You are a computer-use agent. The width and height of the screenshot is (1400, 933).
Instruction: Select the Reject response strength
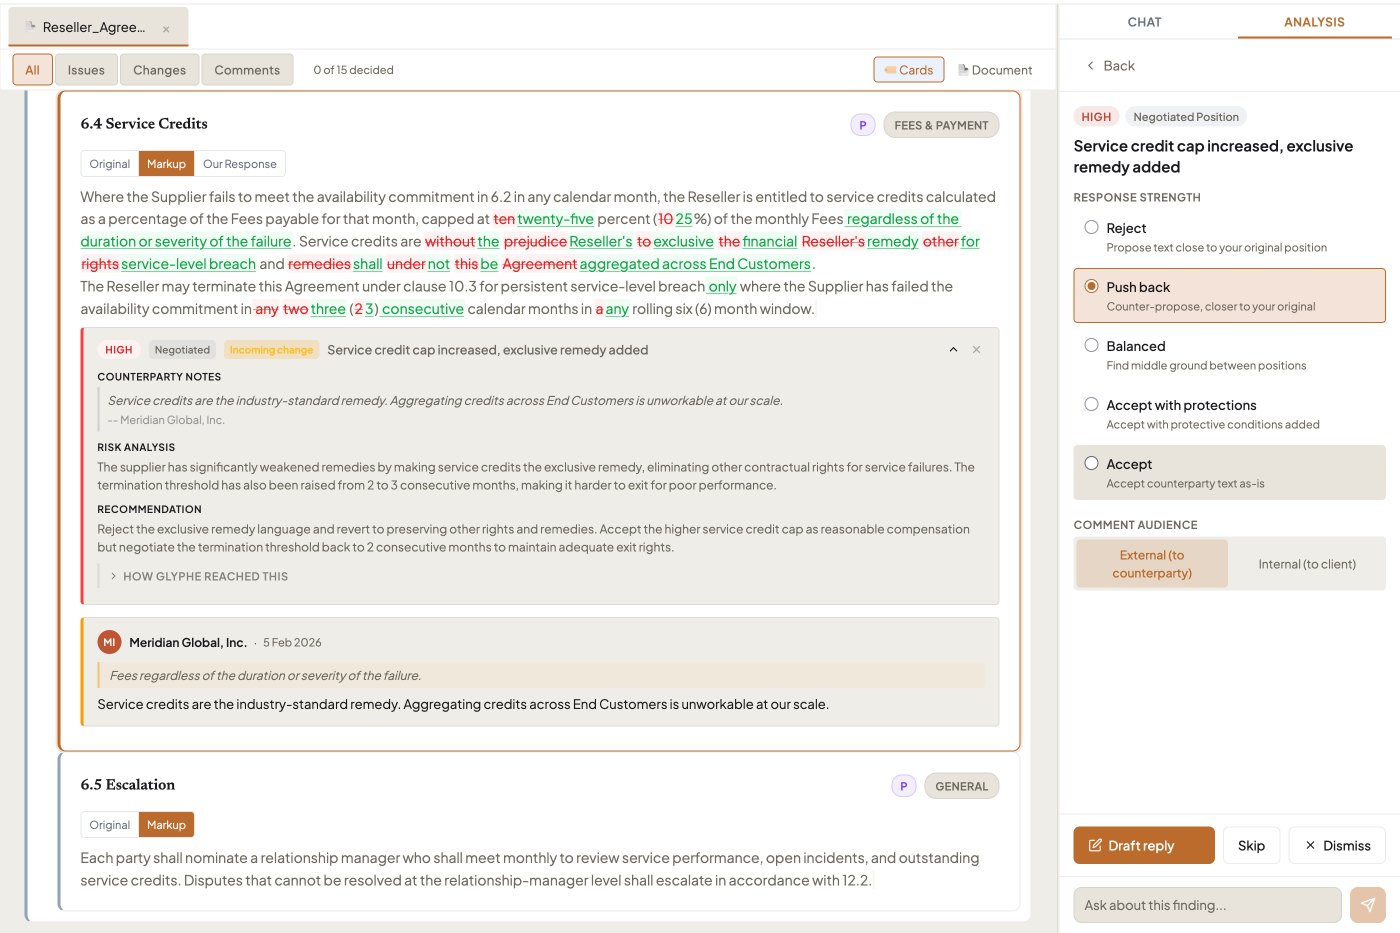1091,228
